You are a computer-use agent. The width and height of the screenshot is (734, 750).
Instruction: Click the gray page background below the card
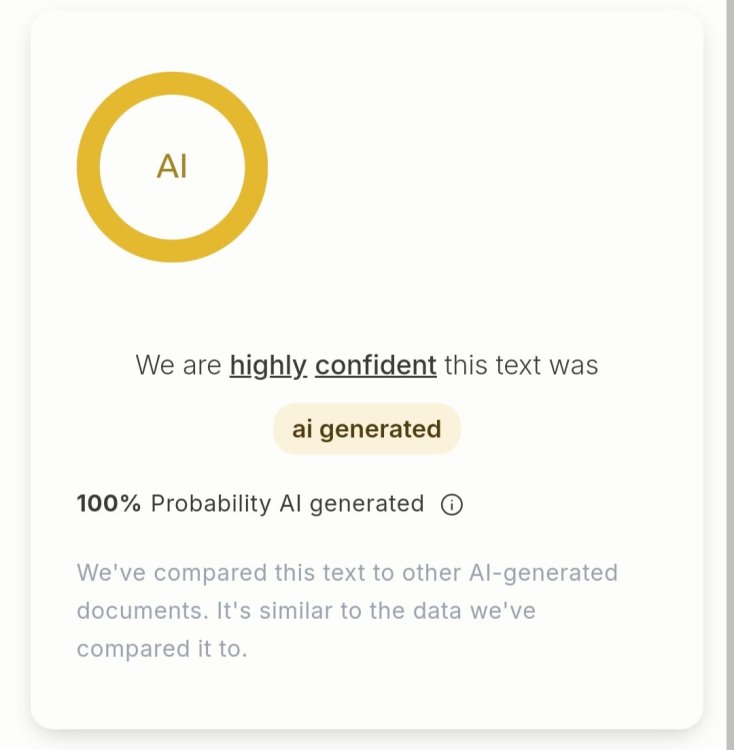(x=366, y=740)
